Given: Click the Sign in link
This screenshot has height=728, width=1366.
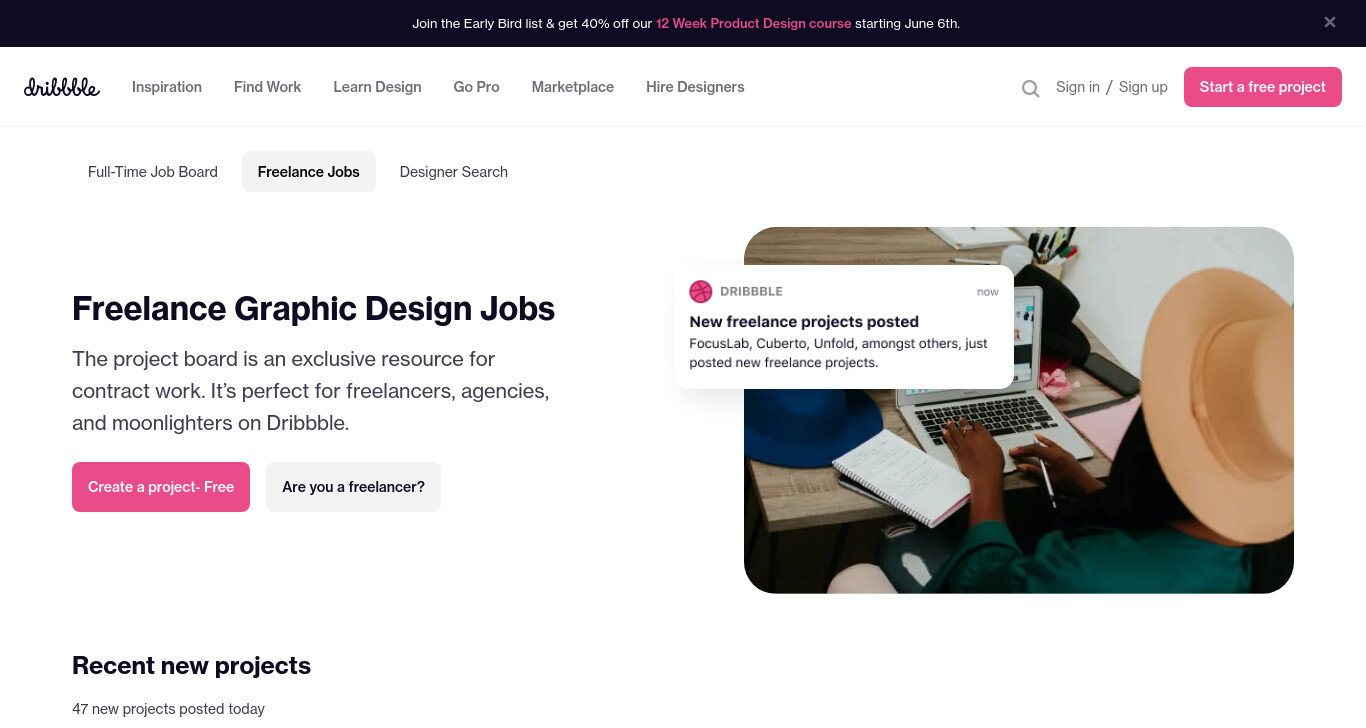Looking at the screenshot, I should 1078,87.
